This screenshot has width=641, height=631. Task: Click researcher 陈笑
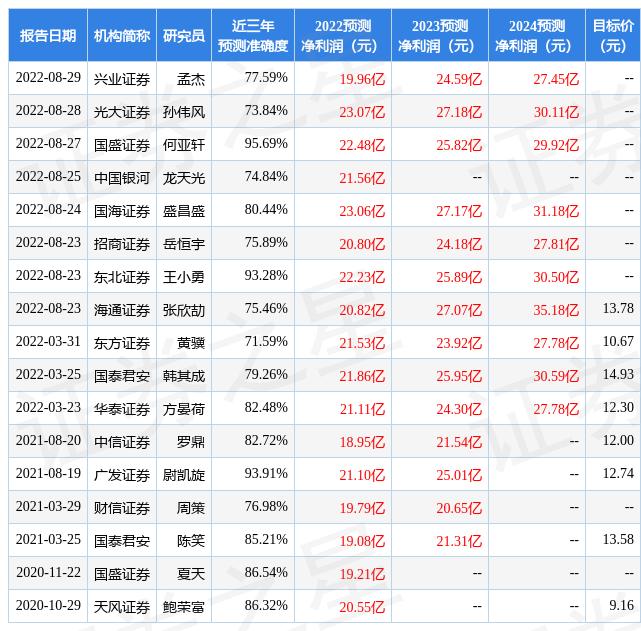[x=191, y=541]
